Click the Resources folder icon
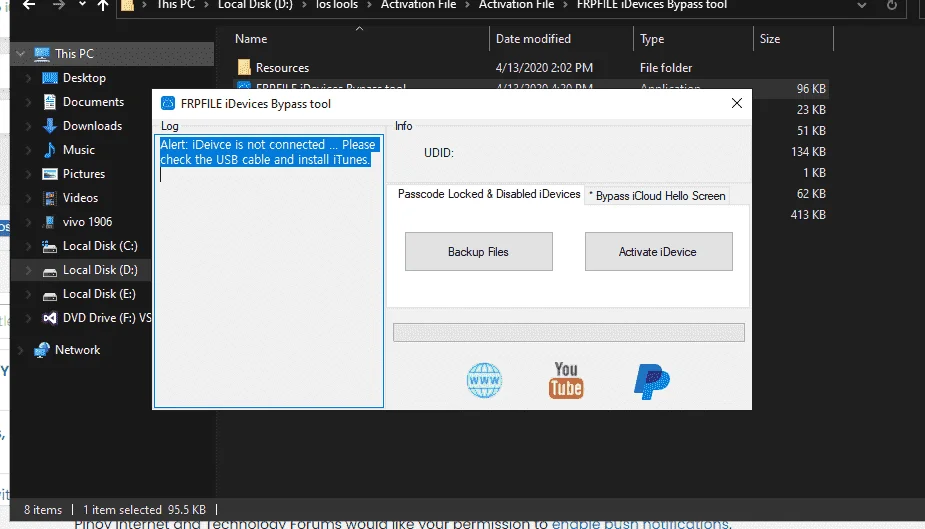The image size is (925, 529). pos(244,67)
